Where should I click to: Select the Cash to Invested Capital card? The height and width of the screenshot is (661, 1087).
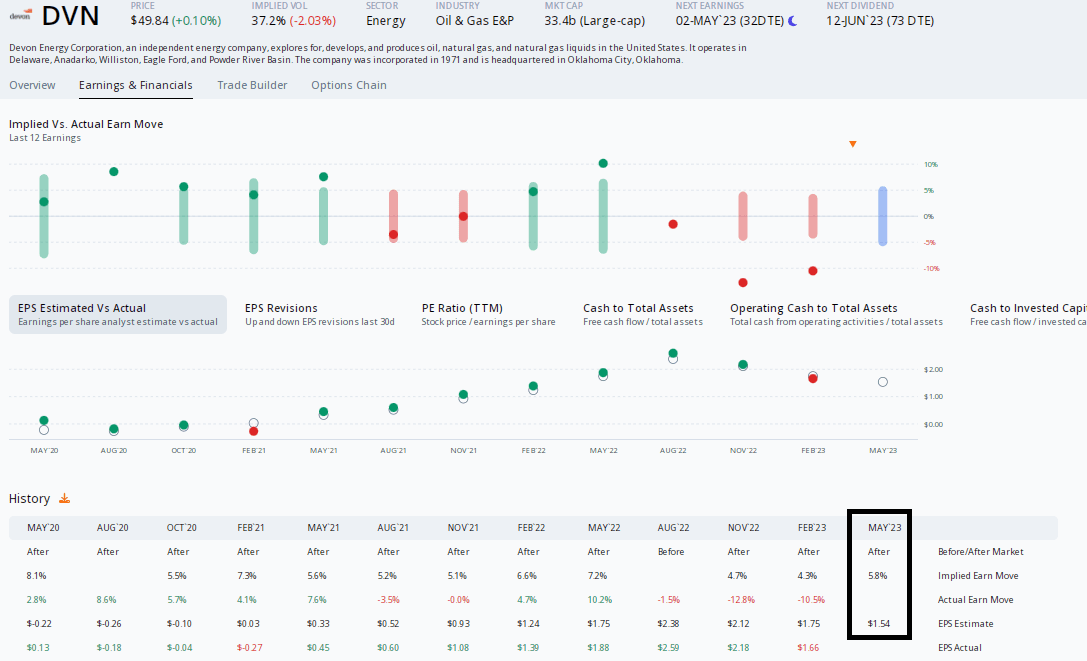(1027, 314)
